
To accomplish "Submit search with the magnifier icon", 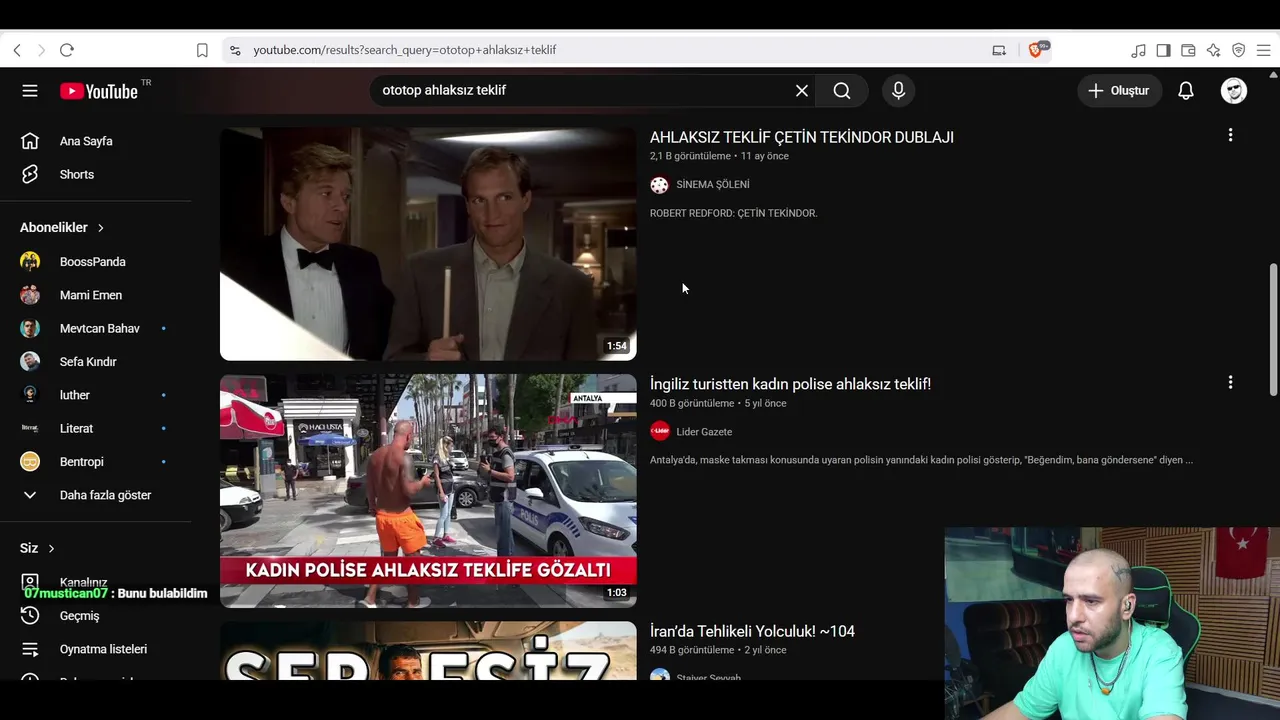I will point(842,91).
